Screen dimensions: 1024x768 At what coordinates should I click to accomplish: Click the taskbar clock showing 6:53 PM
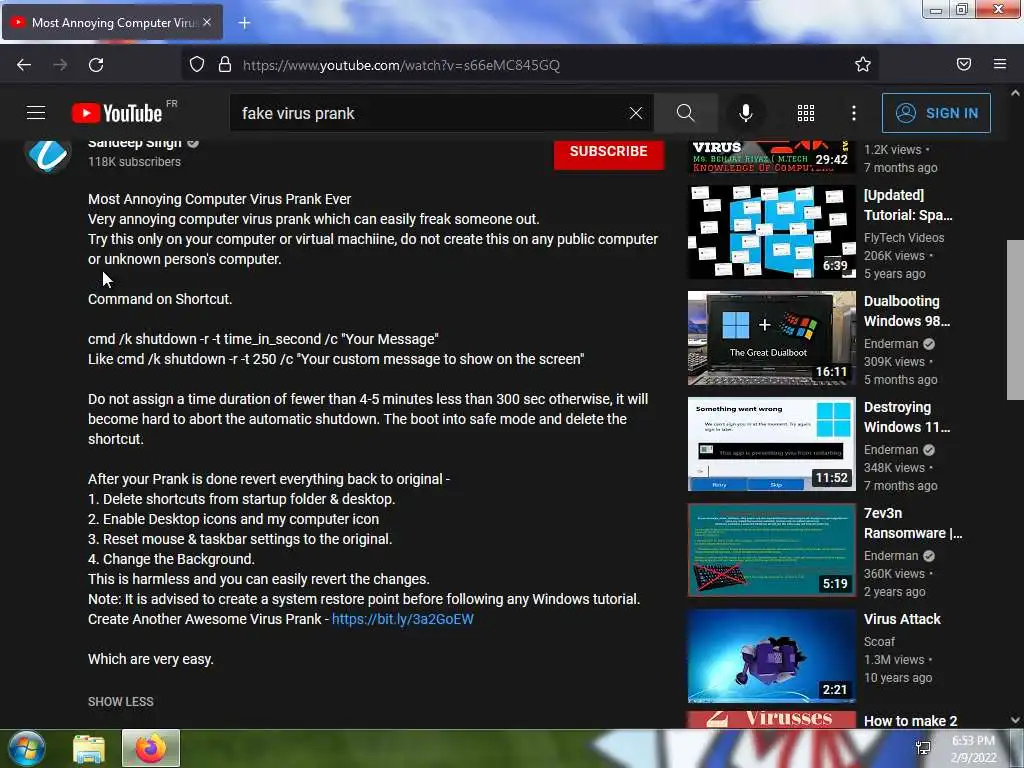coord(973,749)
